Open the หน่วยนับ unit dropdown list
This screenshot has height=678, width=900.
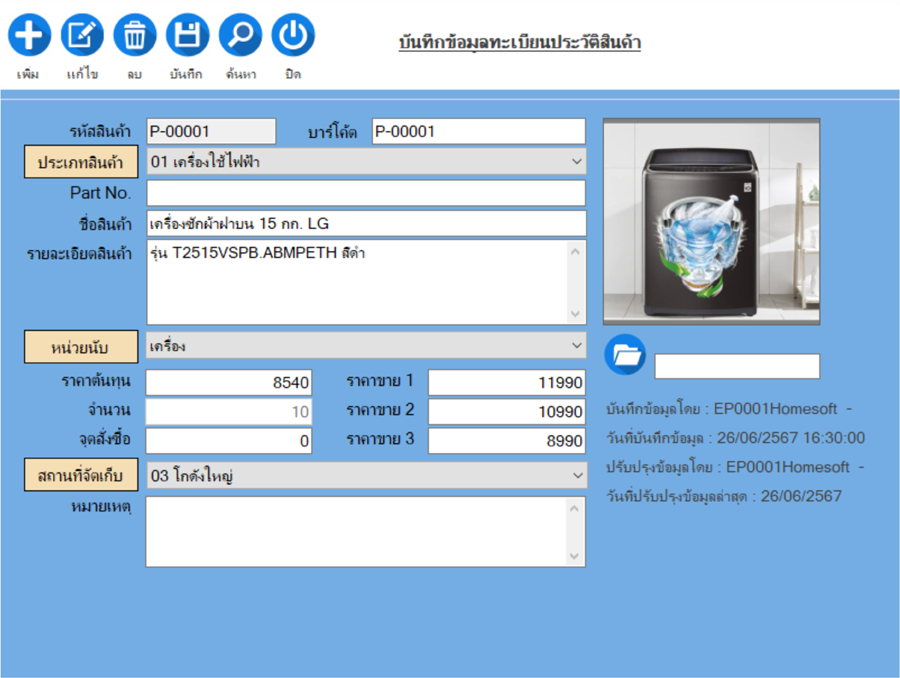pos(576,346)
